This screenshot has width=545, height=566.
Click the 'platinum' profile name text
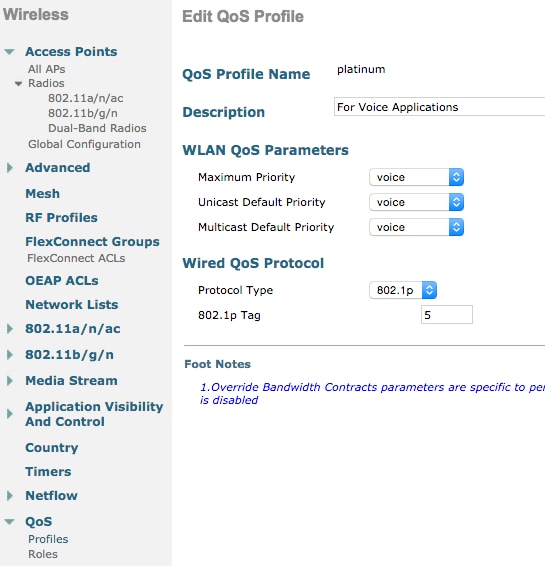[361, 69]
